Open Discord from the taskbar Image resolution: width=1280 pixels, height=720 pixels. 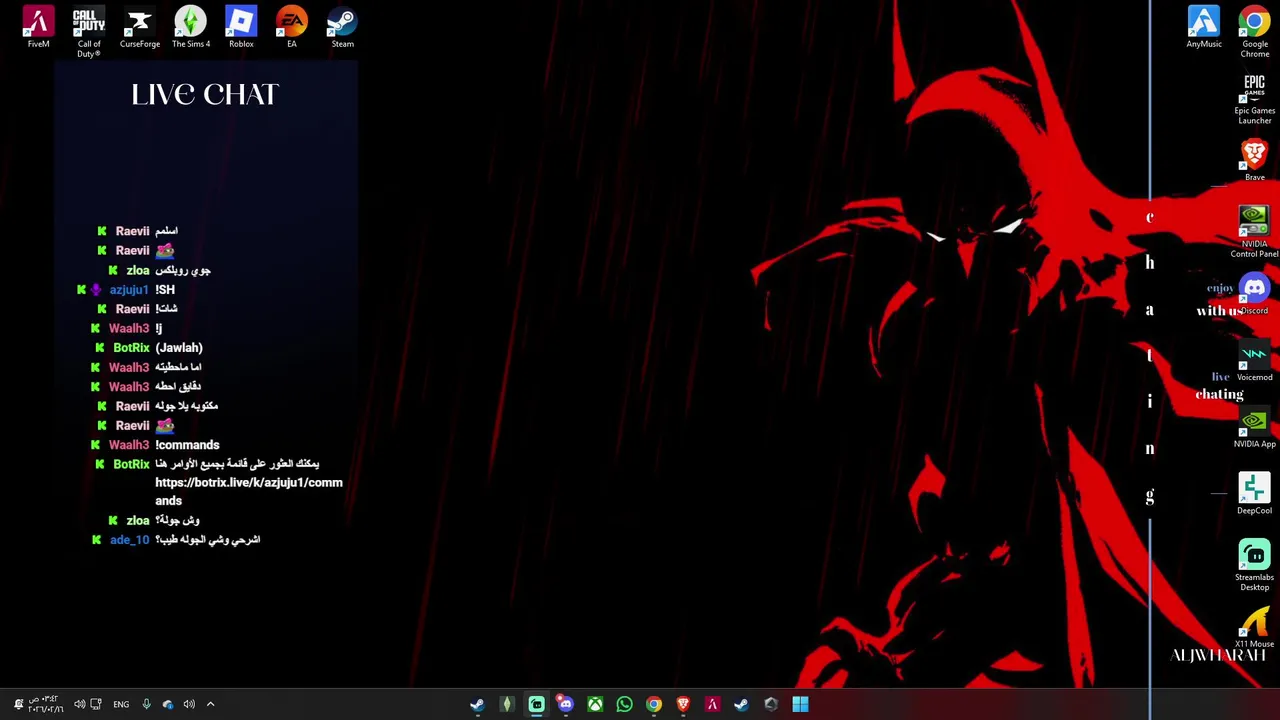[x=565, y=704]
